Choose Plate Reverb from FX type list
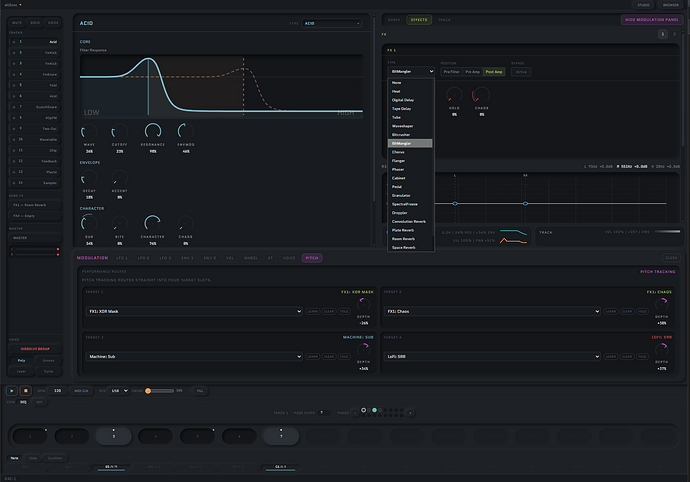 410,230
